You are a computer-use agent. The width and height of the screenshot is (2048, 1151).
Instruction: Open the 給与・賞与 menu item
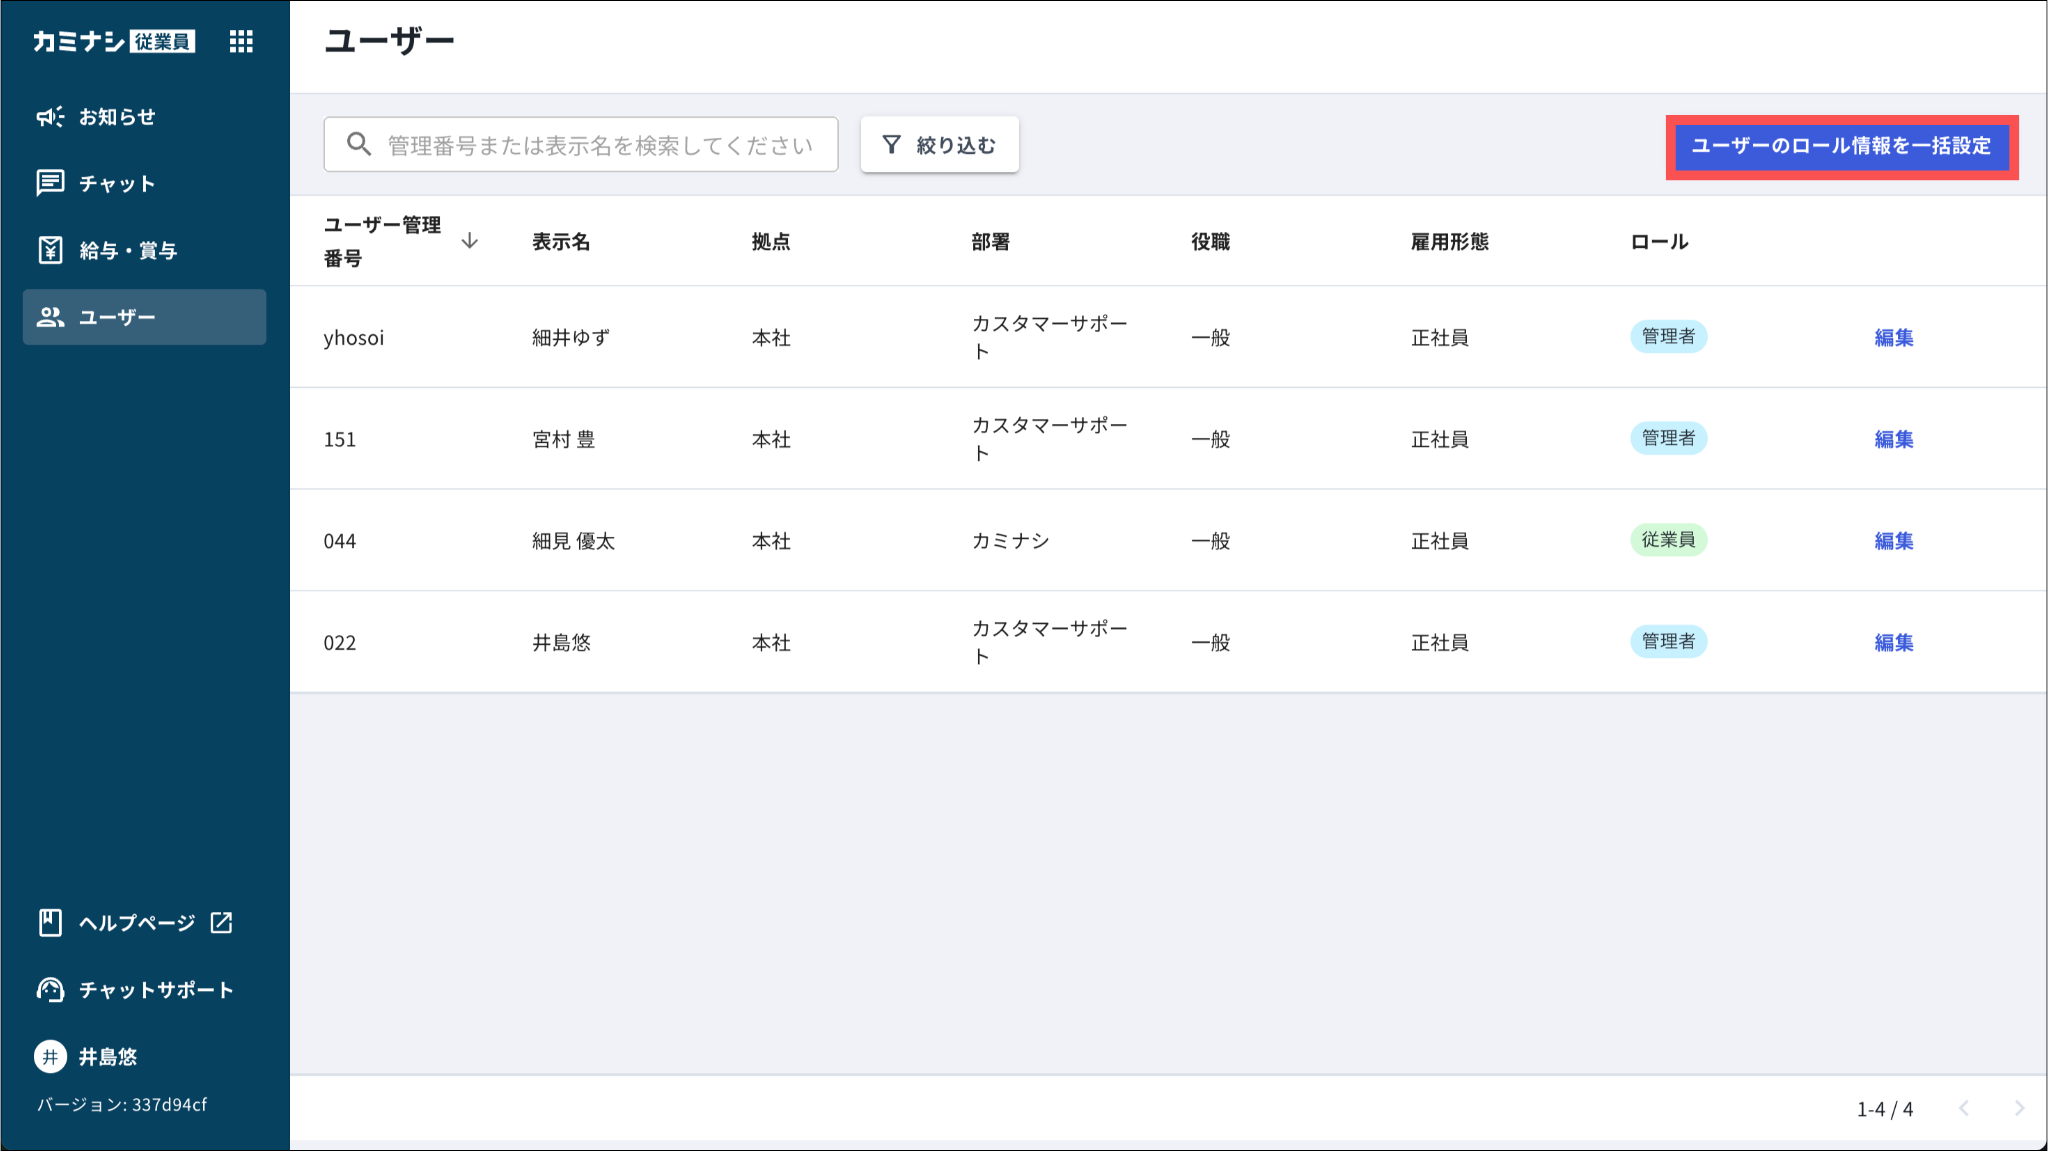pos(128,251)
